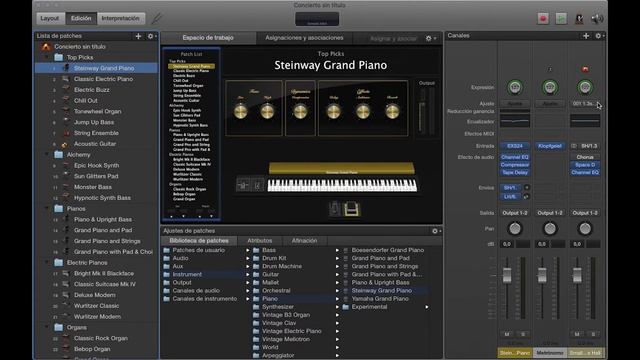Click the Reverb knob in the workspace

tap(392, 111)
